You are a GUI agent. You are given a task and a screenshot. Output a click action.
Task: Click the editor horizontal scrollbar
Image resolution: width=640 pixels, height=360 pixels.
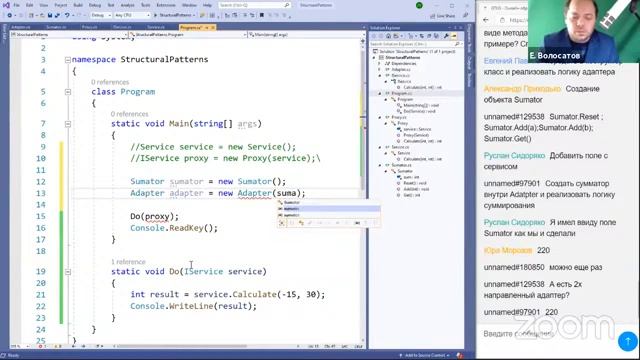tap(182, 346)
